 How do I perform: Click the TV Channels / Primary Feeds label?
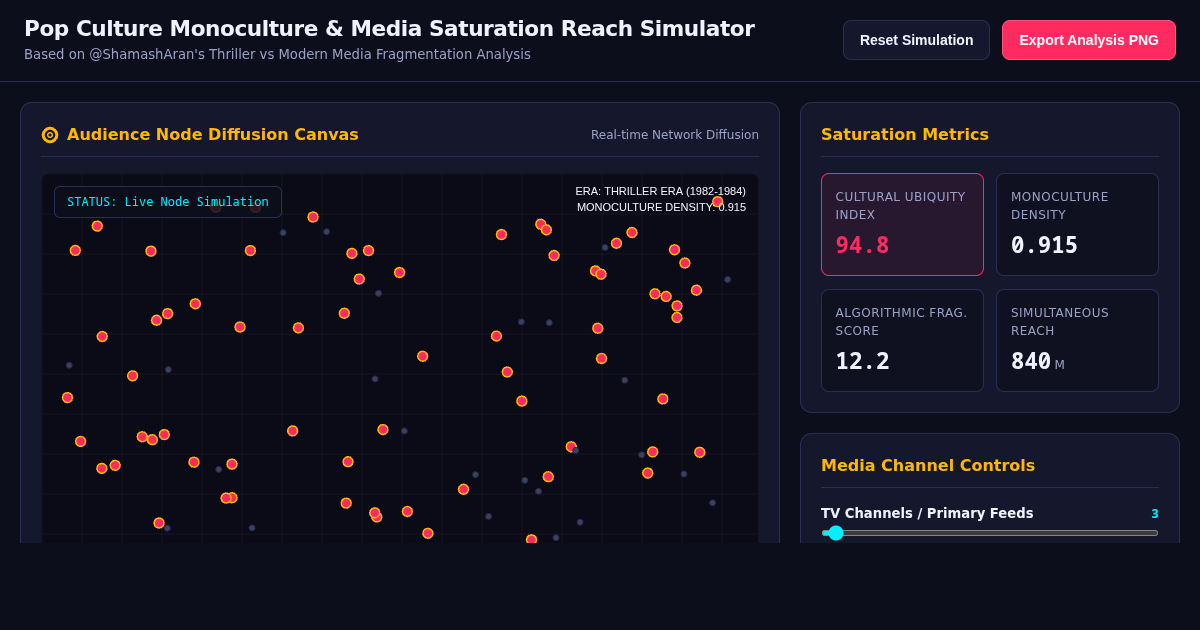(927, 513)
